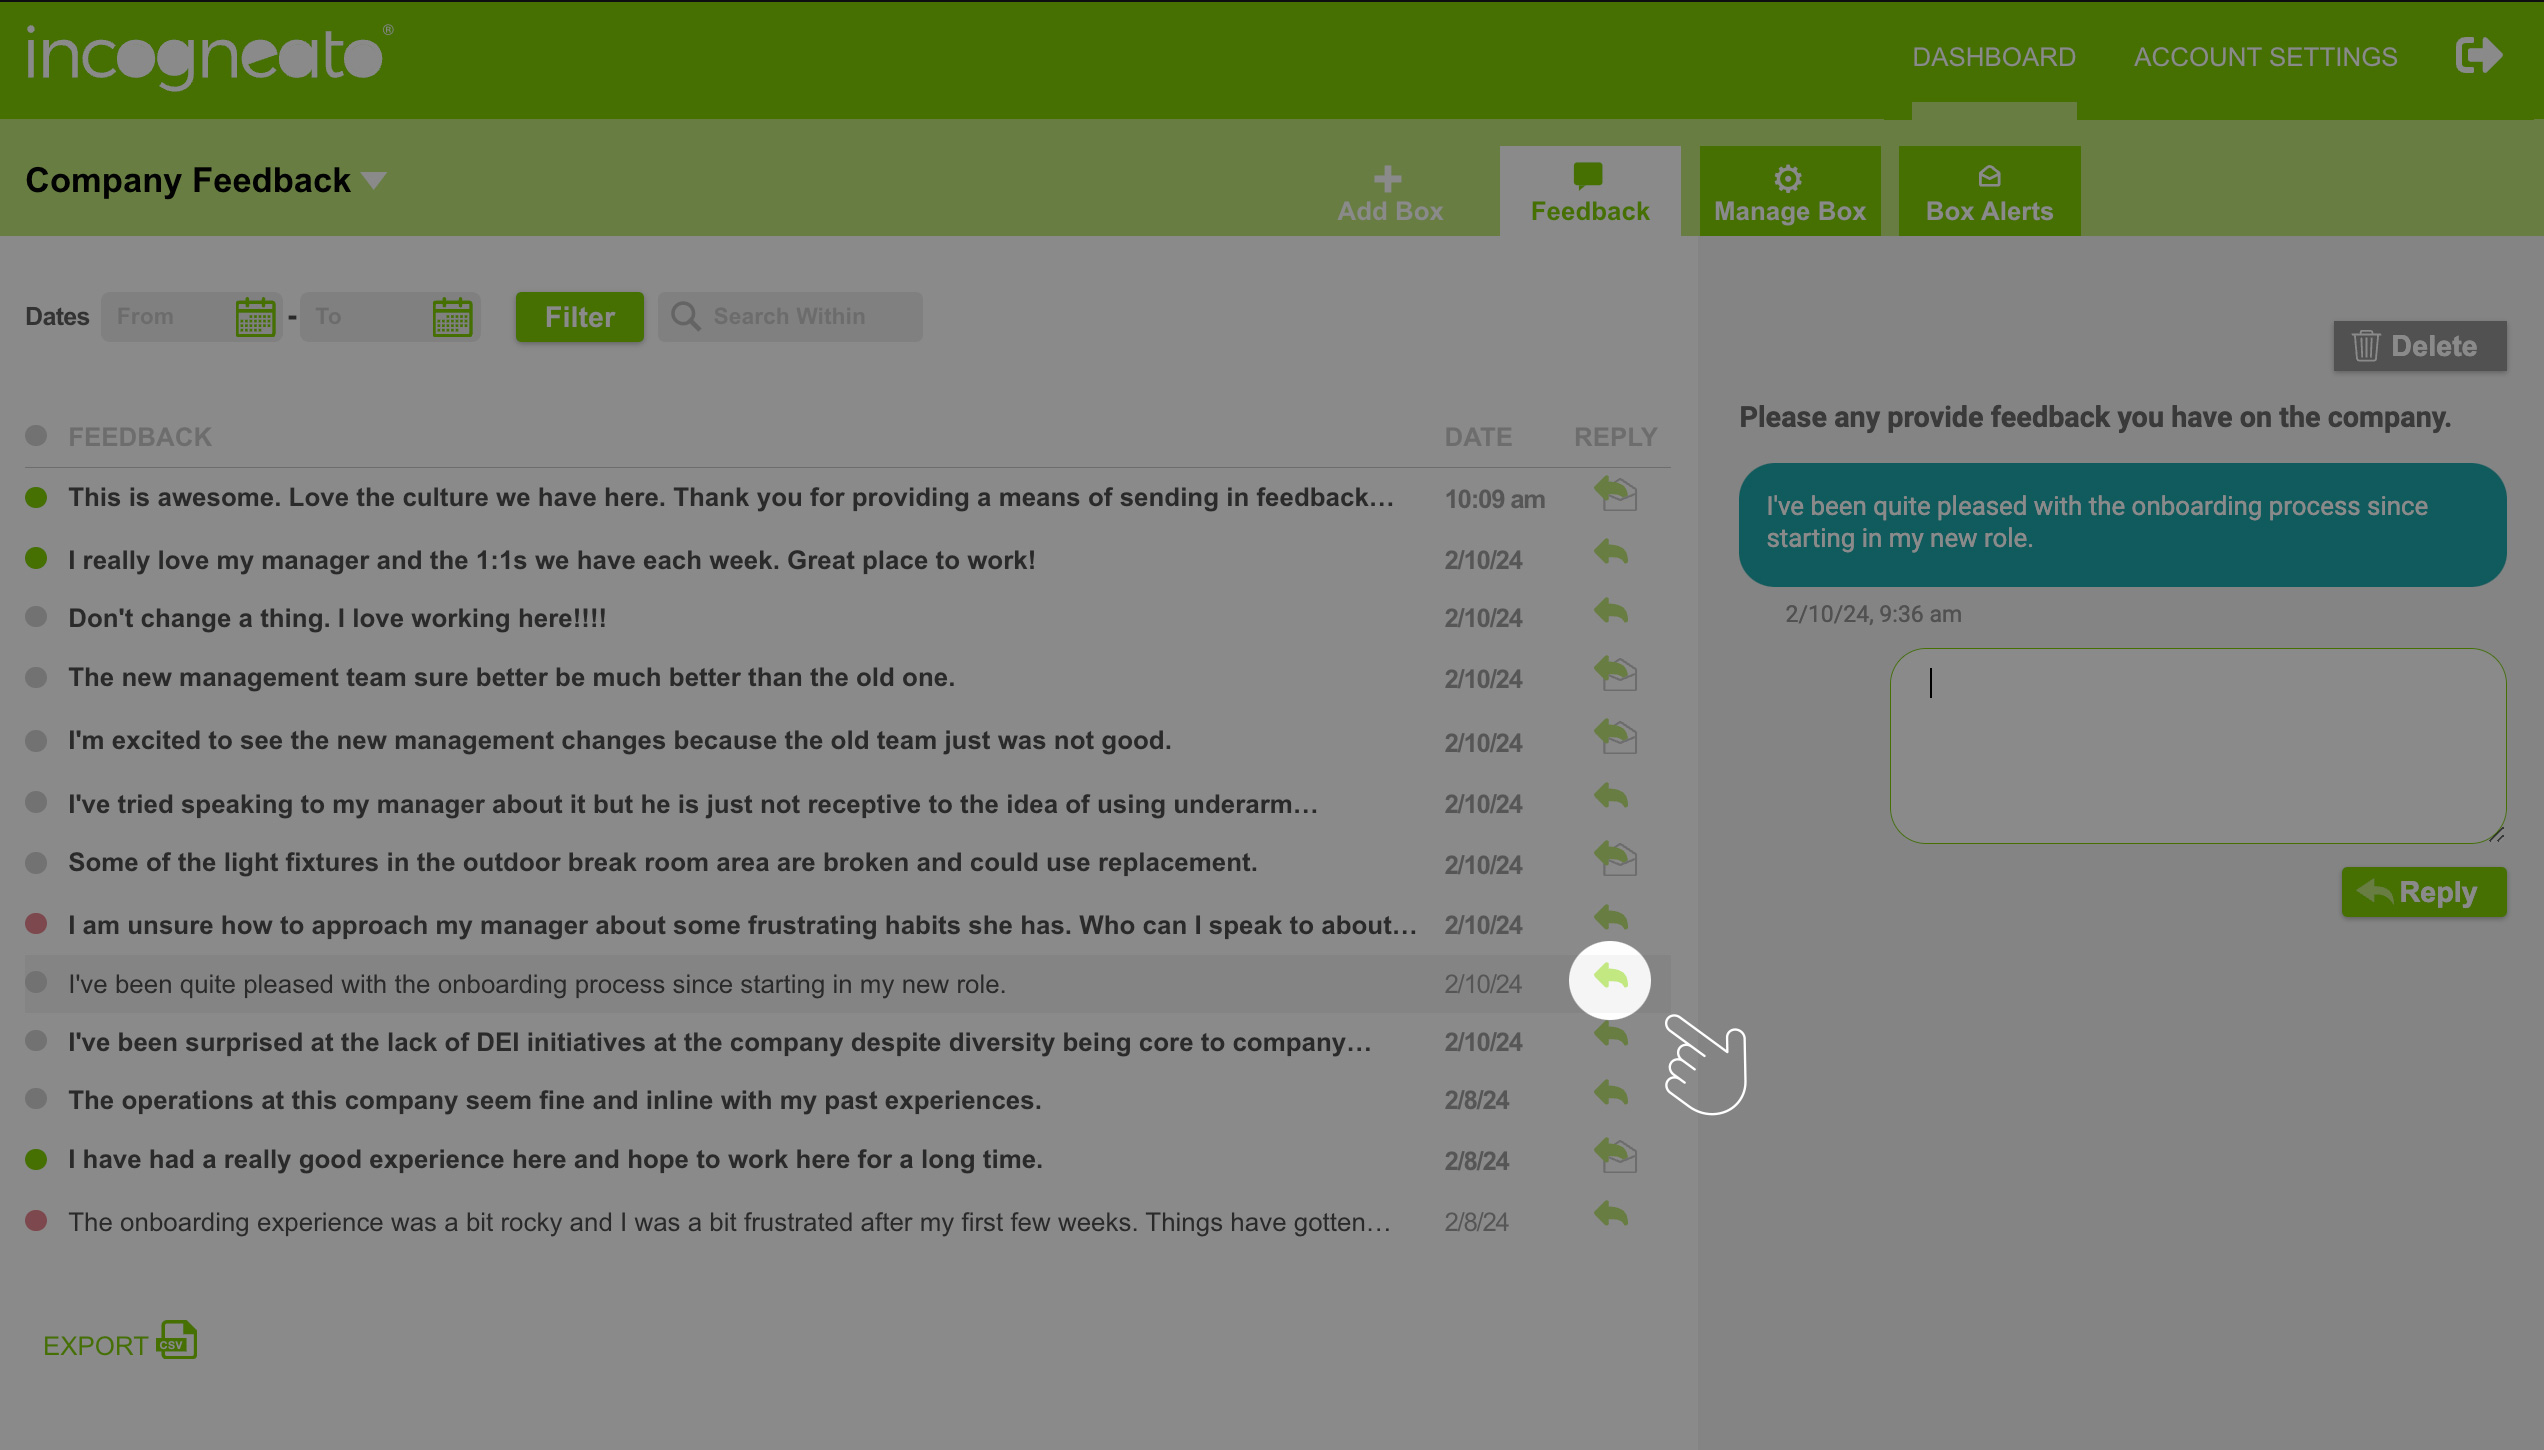The height and width of the screenshot is (1450, 2544).
Task: Switch to Box Alerts tab
Action: tap(1988, 192)
